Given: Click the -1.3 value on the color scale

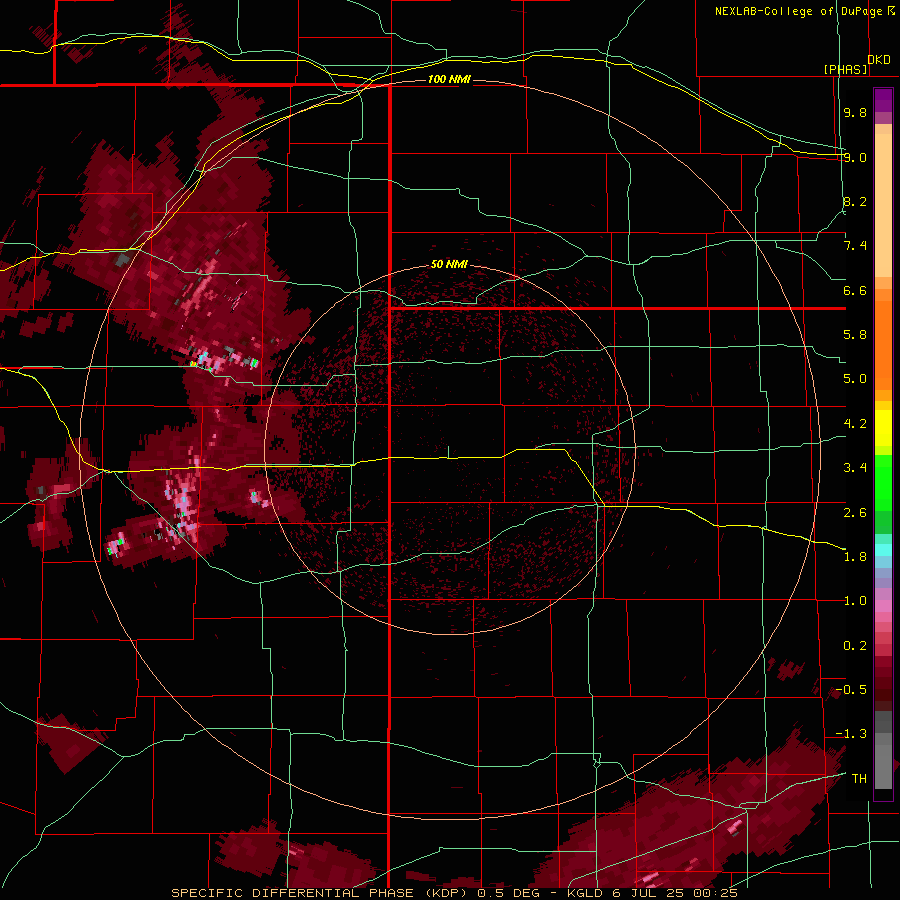Looking at the screenshot, I should click(851, 734).
